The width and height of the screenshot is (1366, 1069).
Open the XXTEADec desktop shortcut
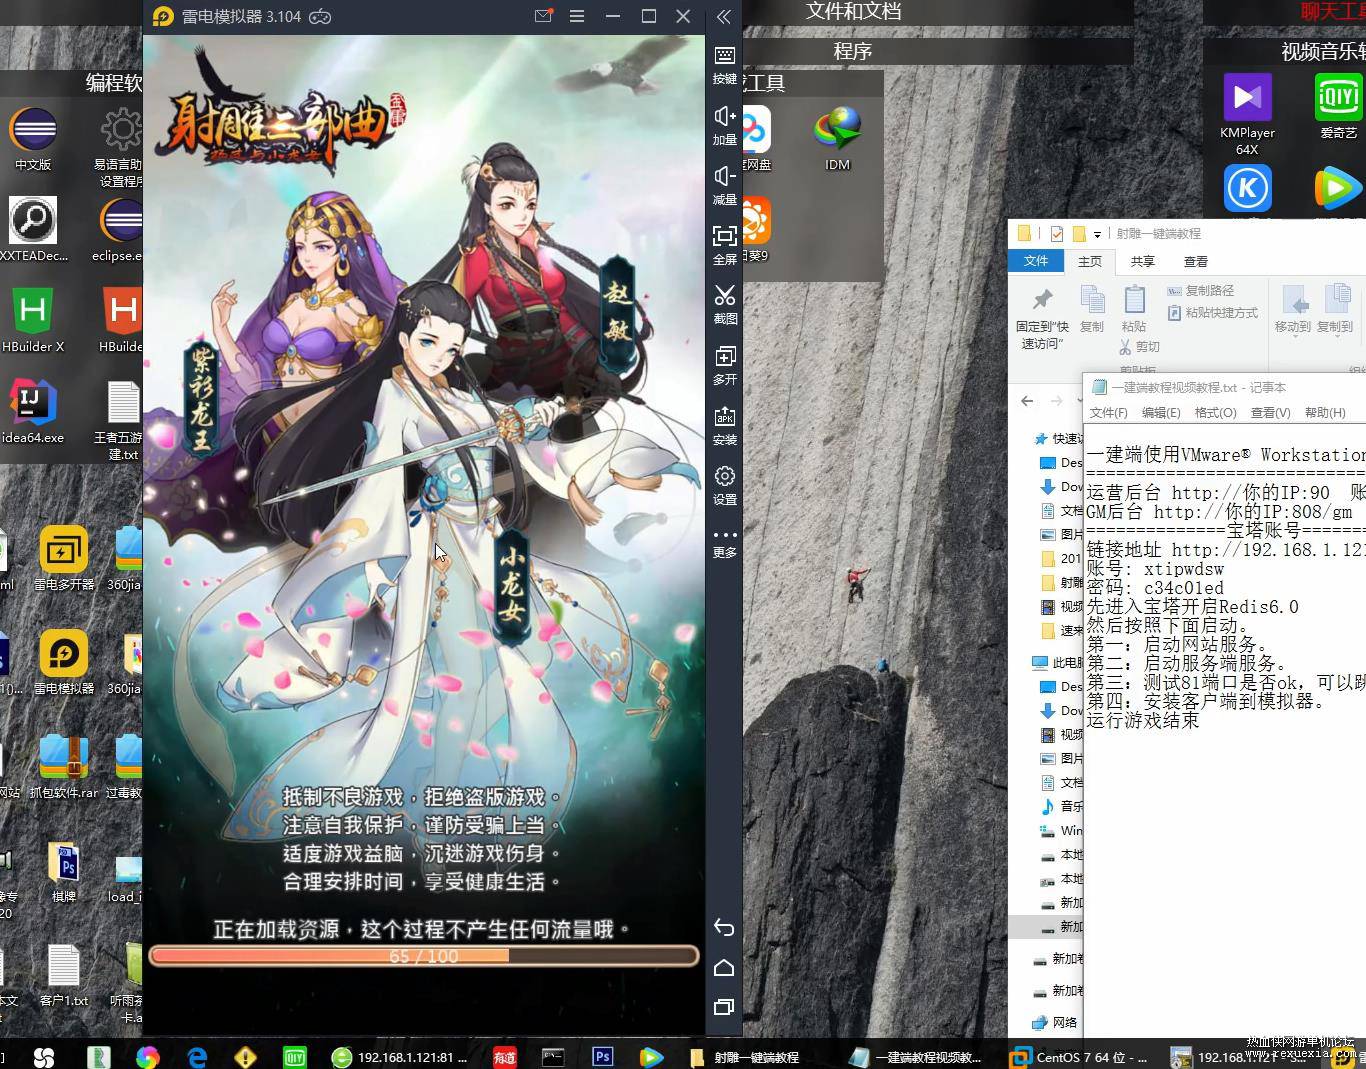[33, 228]
